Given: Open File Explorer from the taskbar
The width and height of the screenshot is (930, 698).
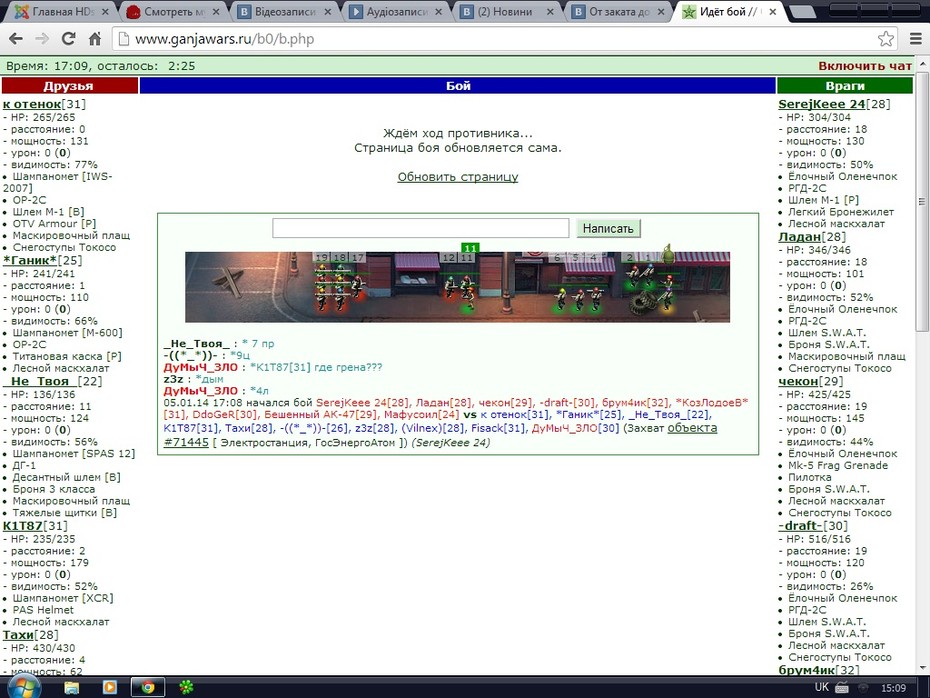Looking at the screenshot, I should pos(72,687).
